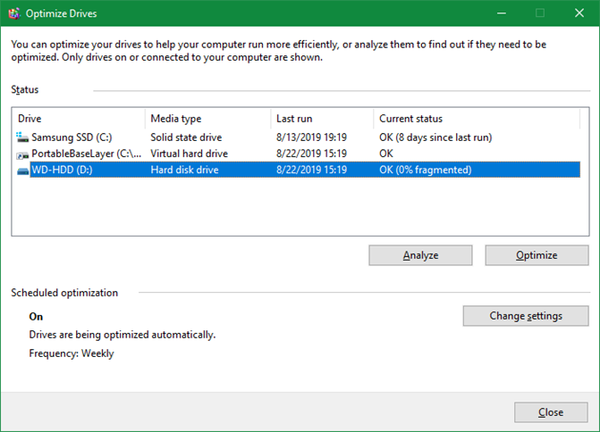Click the WD-HDD hard disk icon

(23, 171)
